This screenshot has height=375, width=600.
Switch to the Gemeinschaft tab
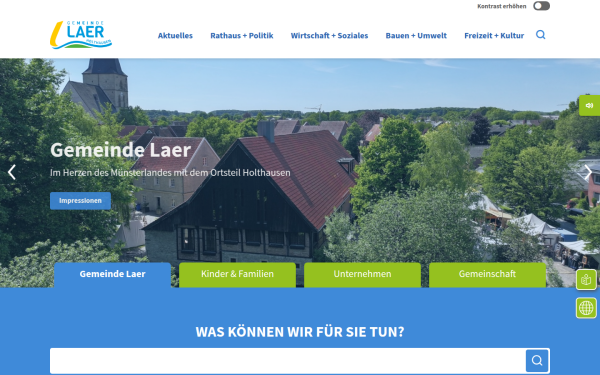pyautogui.click(x=488, y=275)
